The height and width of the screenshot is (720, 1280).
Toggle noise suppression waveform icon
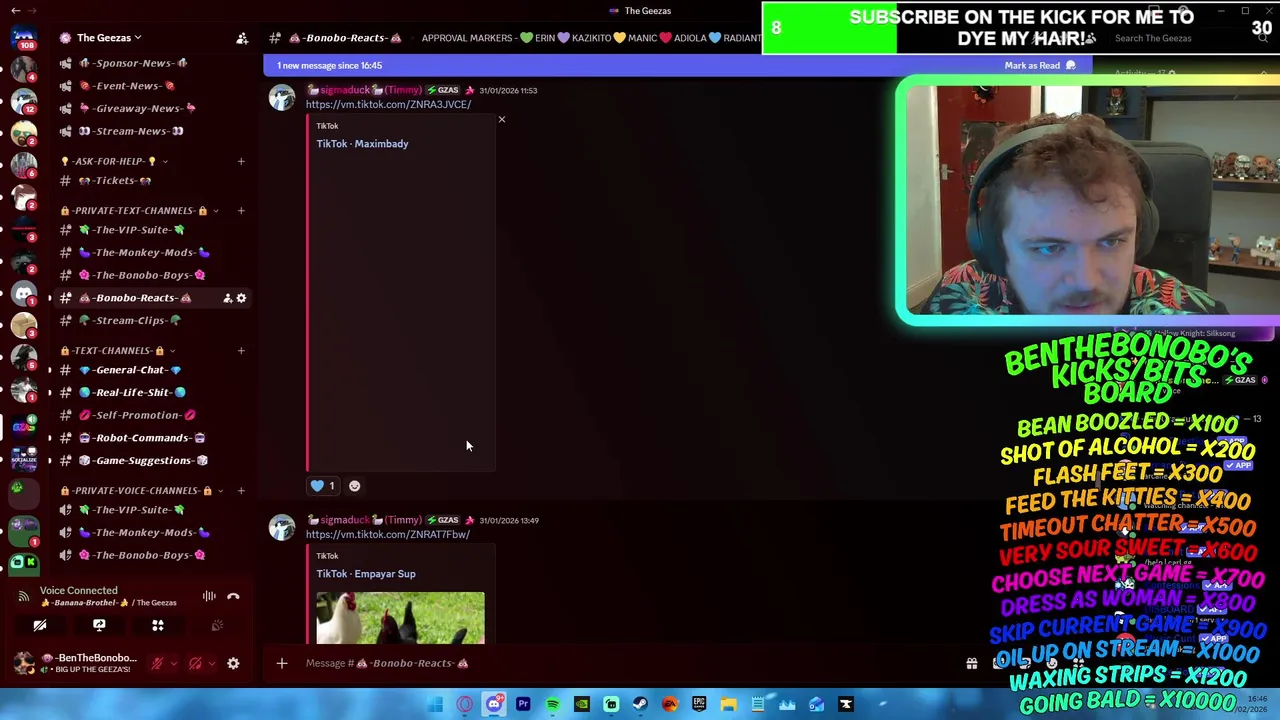pos(209,596)
